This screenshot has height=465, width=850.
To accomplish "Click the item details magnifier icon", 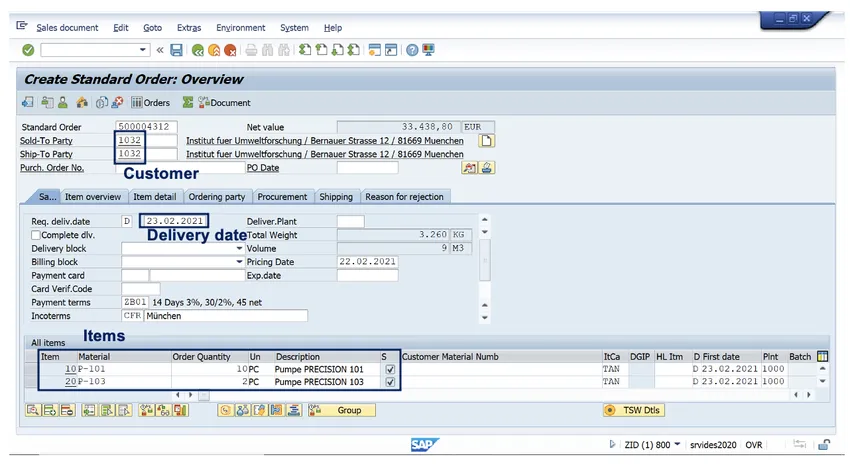I will (33, 410).
